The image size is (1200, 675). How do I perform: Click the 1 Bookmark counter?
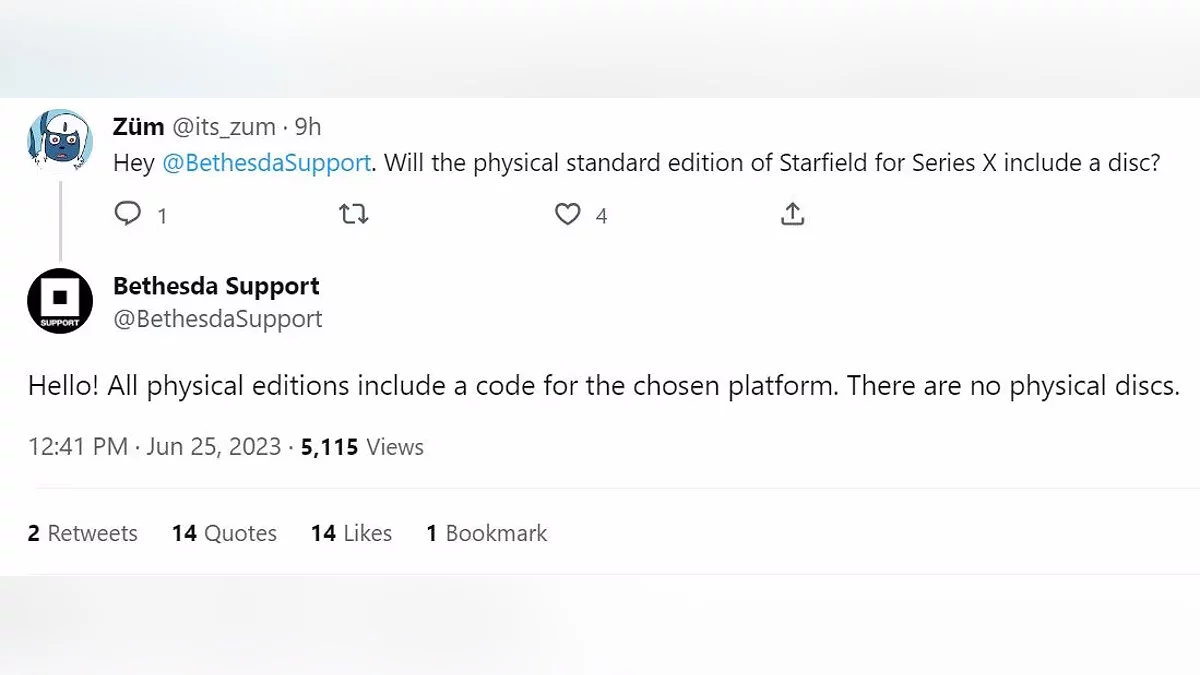coord(487,533)
